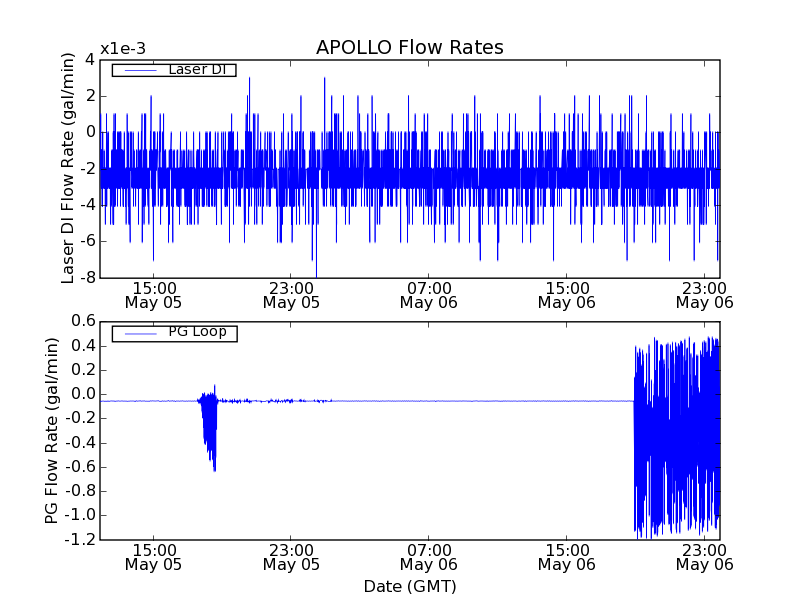Click the top plot's '23:00 May 05' tick label
Viewport: 800px width, 600px height.
tap(291, 295)
